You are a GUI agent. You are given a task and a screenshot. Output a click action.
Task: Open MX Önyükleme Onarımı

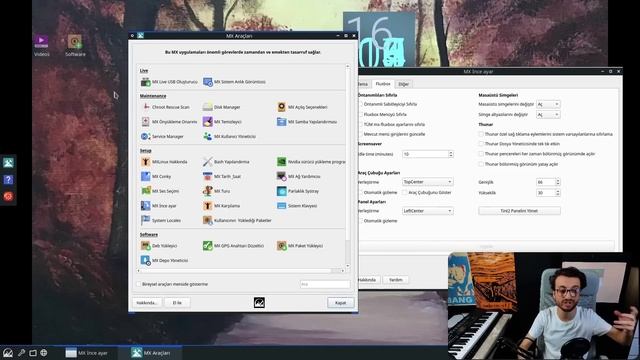pyautogui.click(x=169, y=122)
